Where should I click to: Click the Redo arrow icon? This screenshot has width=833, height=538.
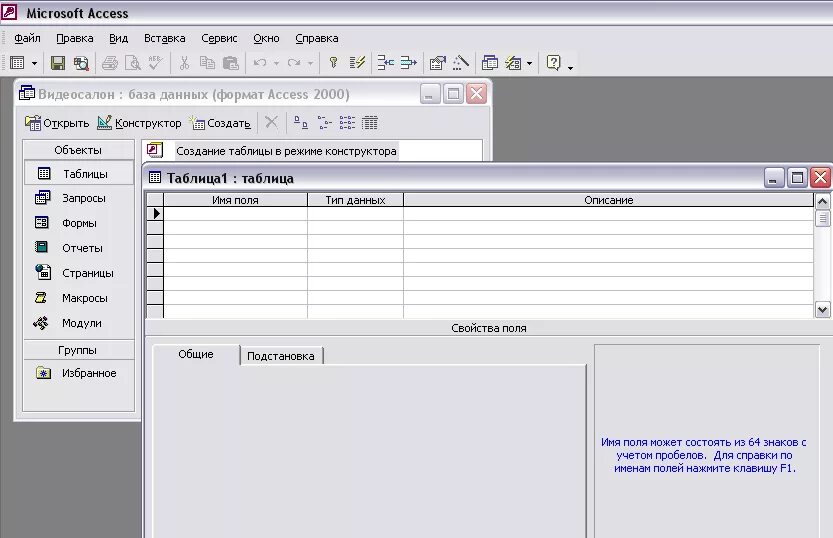pos(294,63)
